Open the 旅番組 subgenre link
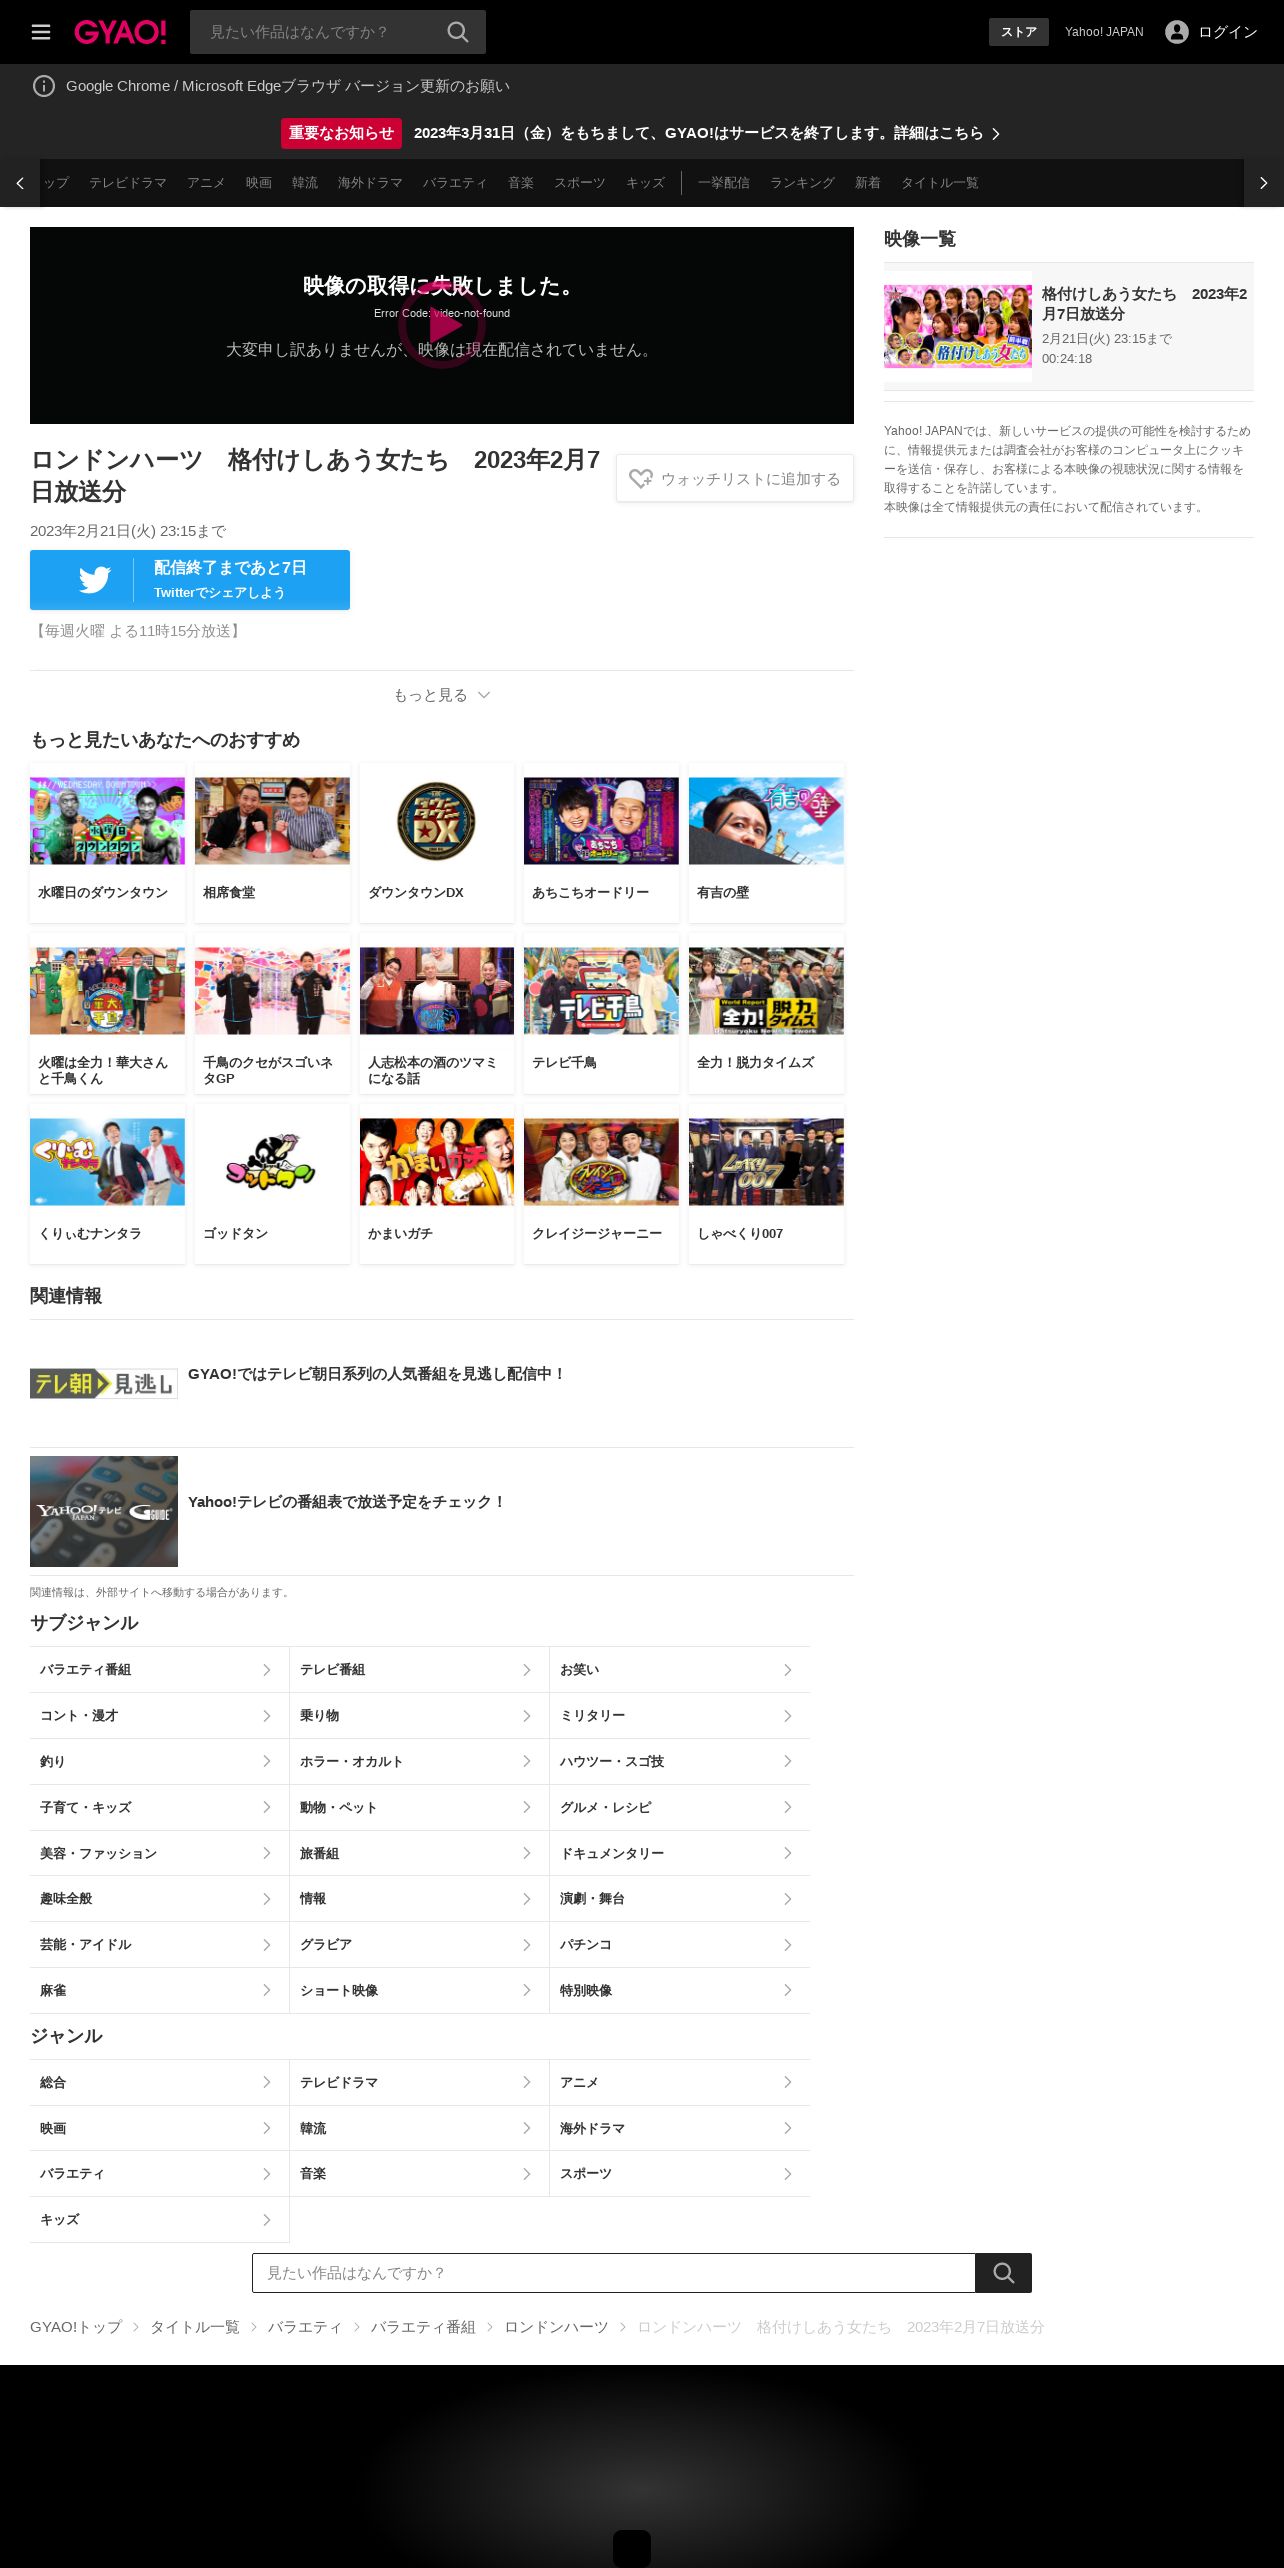The image size is (1284, 2568). tap(419, 1853)
